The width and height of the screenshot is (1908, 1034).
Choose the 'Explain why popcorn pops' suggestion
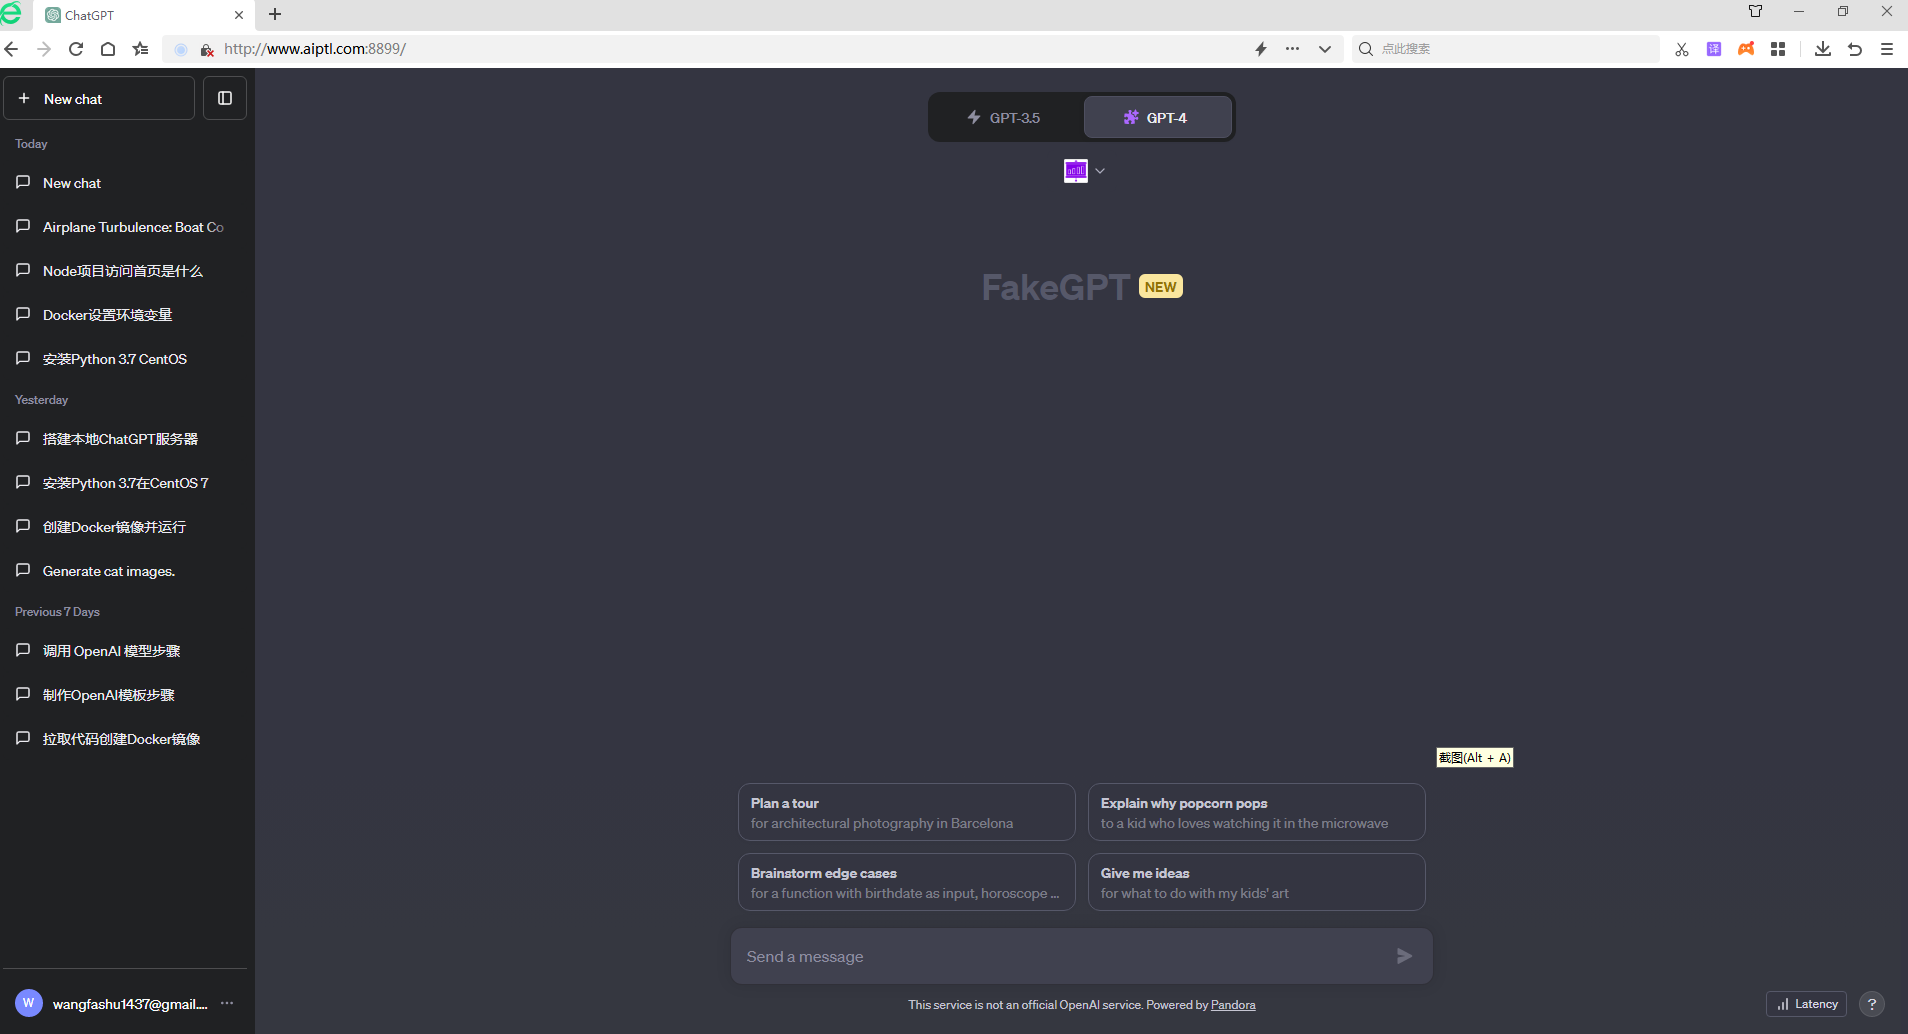pos(1256,812)
